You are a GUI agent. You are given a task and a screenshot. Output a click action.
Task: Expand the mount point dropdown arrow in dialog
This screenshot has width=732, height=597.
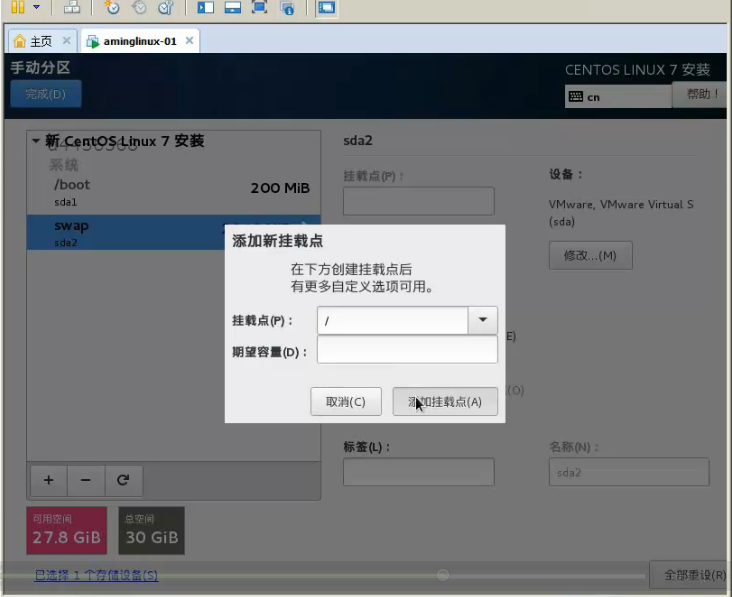tap(483, 320)
